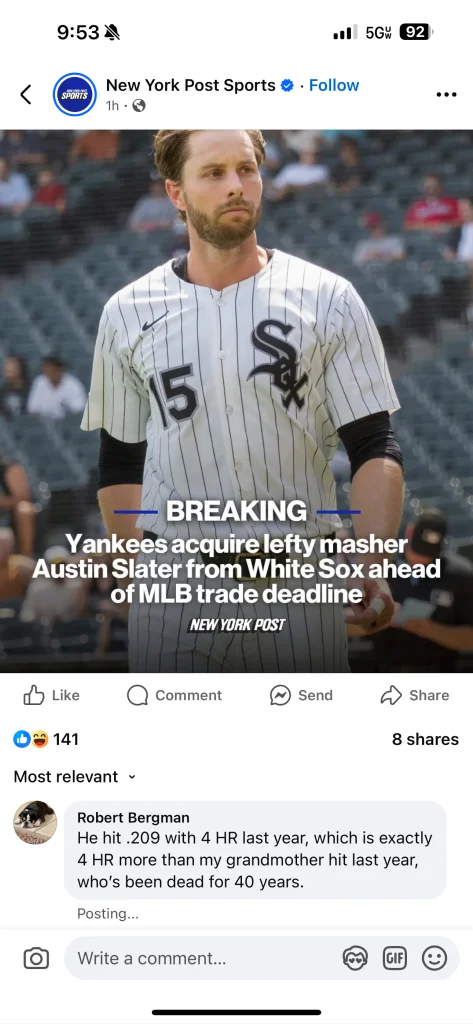473x1024 pixels.
Task: Share the post
Action: (x=415, y=696)
